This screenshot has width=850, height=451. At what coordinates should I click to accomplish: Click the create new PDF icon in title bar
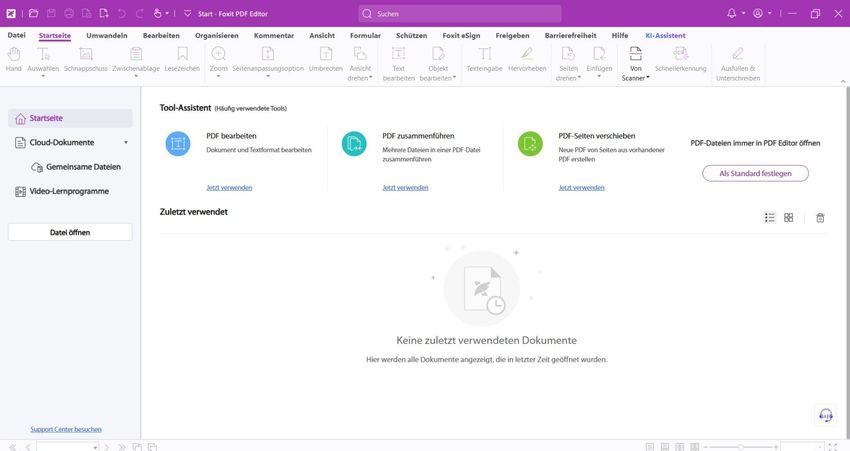[x=104, y=14]
